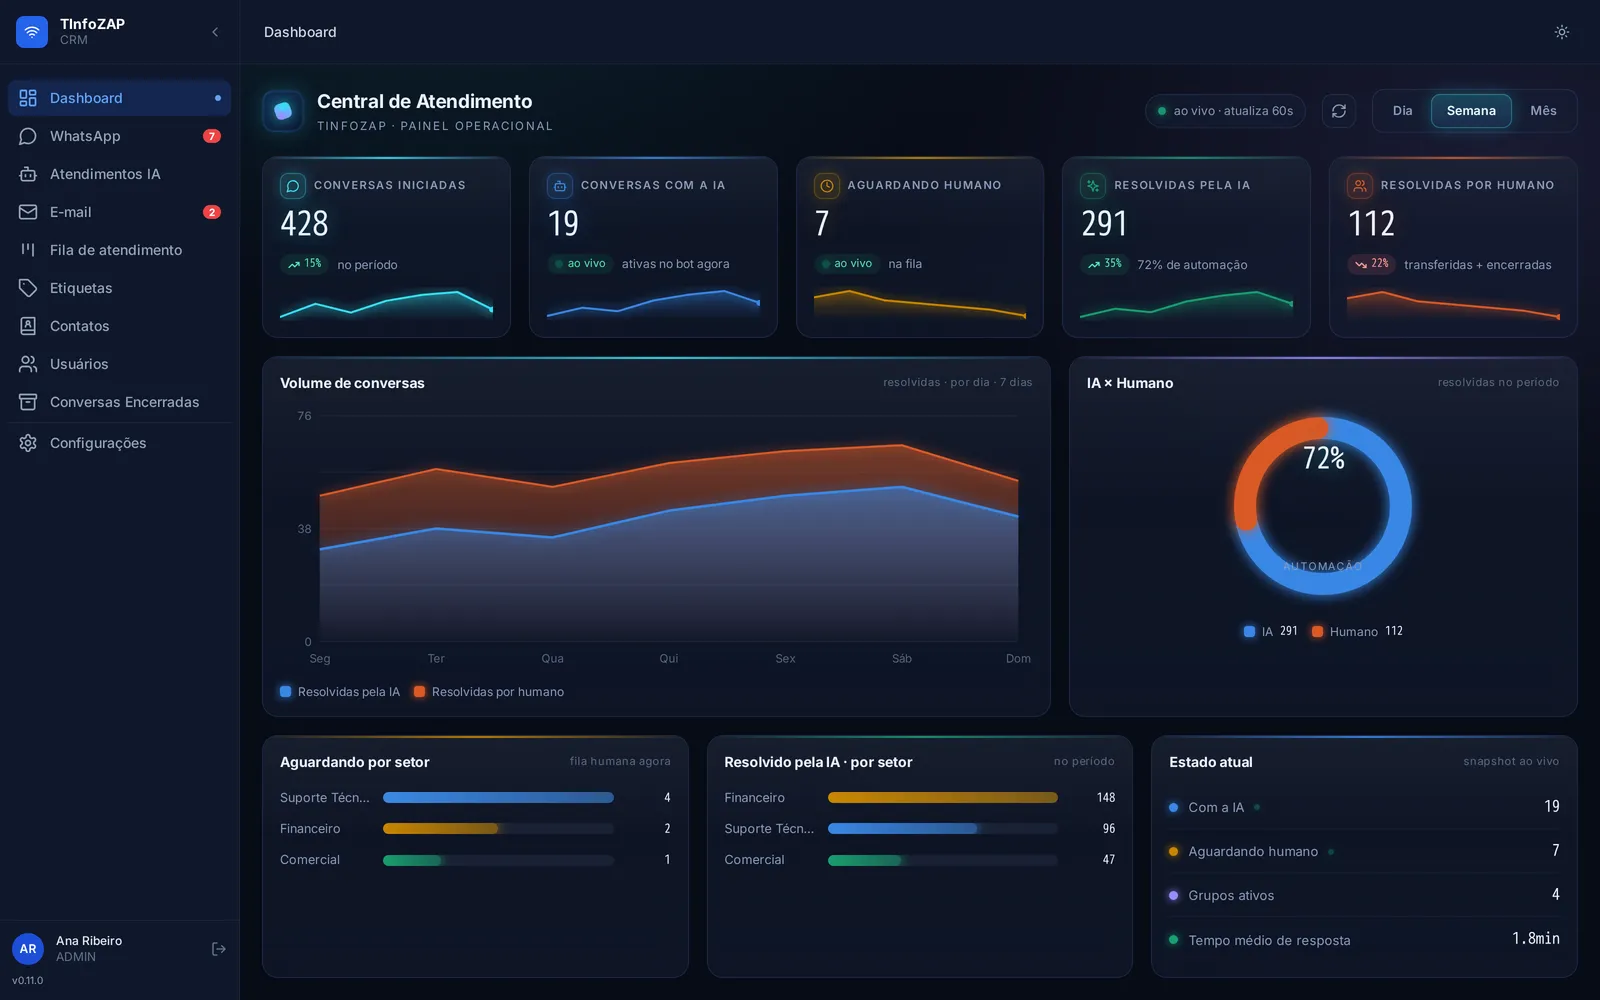Click Tempo médio de resposta row
This screenshot has width=1600, height=1000.
point(1364,939)
